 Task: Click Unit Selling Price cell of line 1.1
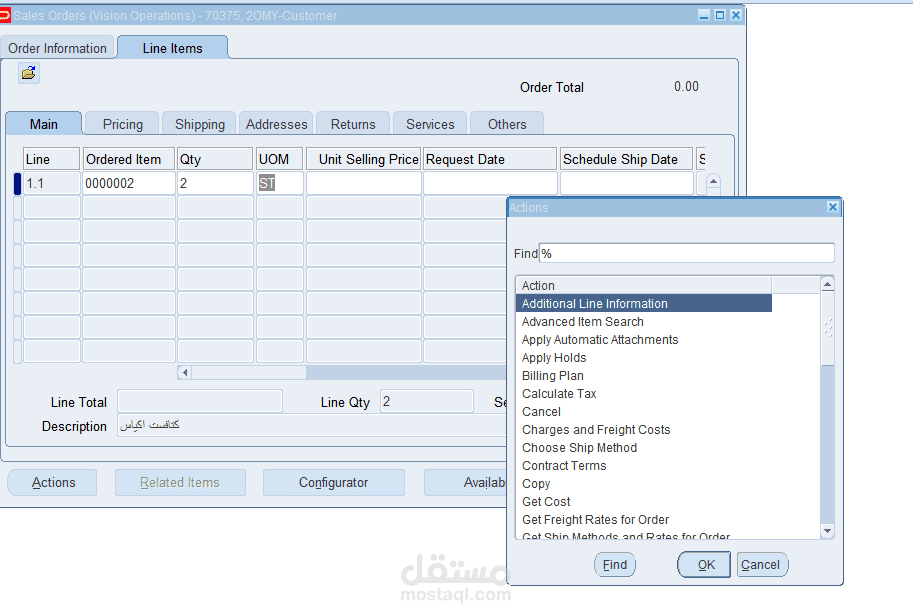tap(363, 183)
